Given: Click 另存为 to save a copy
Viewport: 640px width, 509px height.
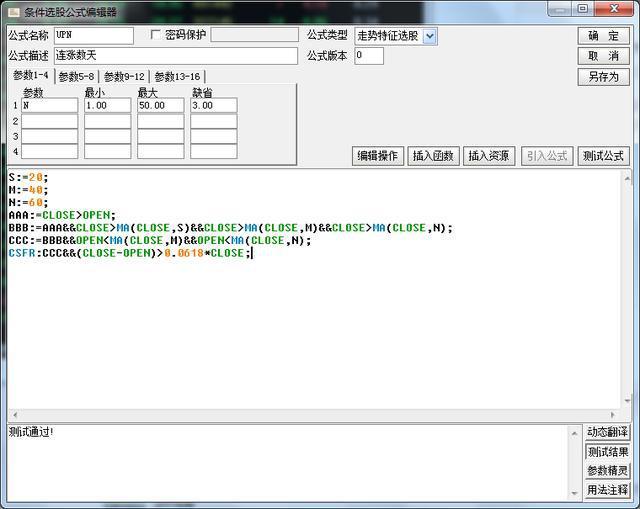Looking at the screenshot, I should 603,77.
